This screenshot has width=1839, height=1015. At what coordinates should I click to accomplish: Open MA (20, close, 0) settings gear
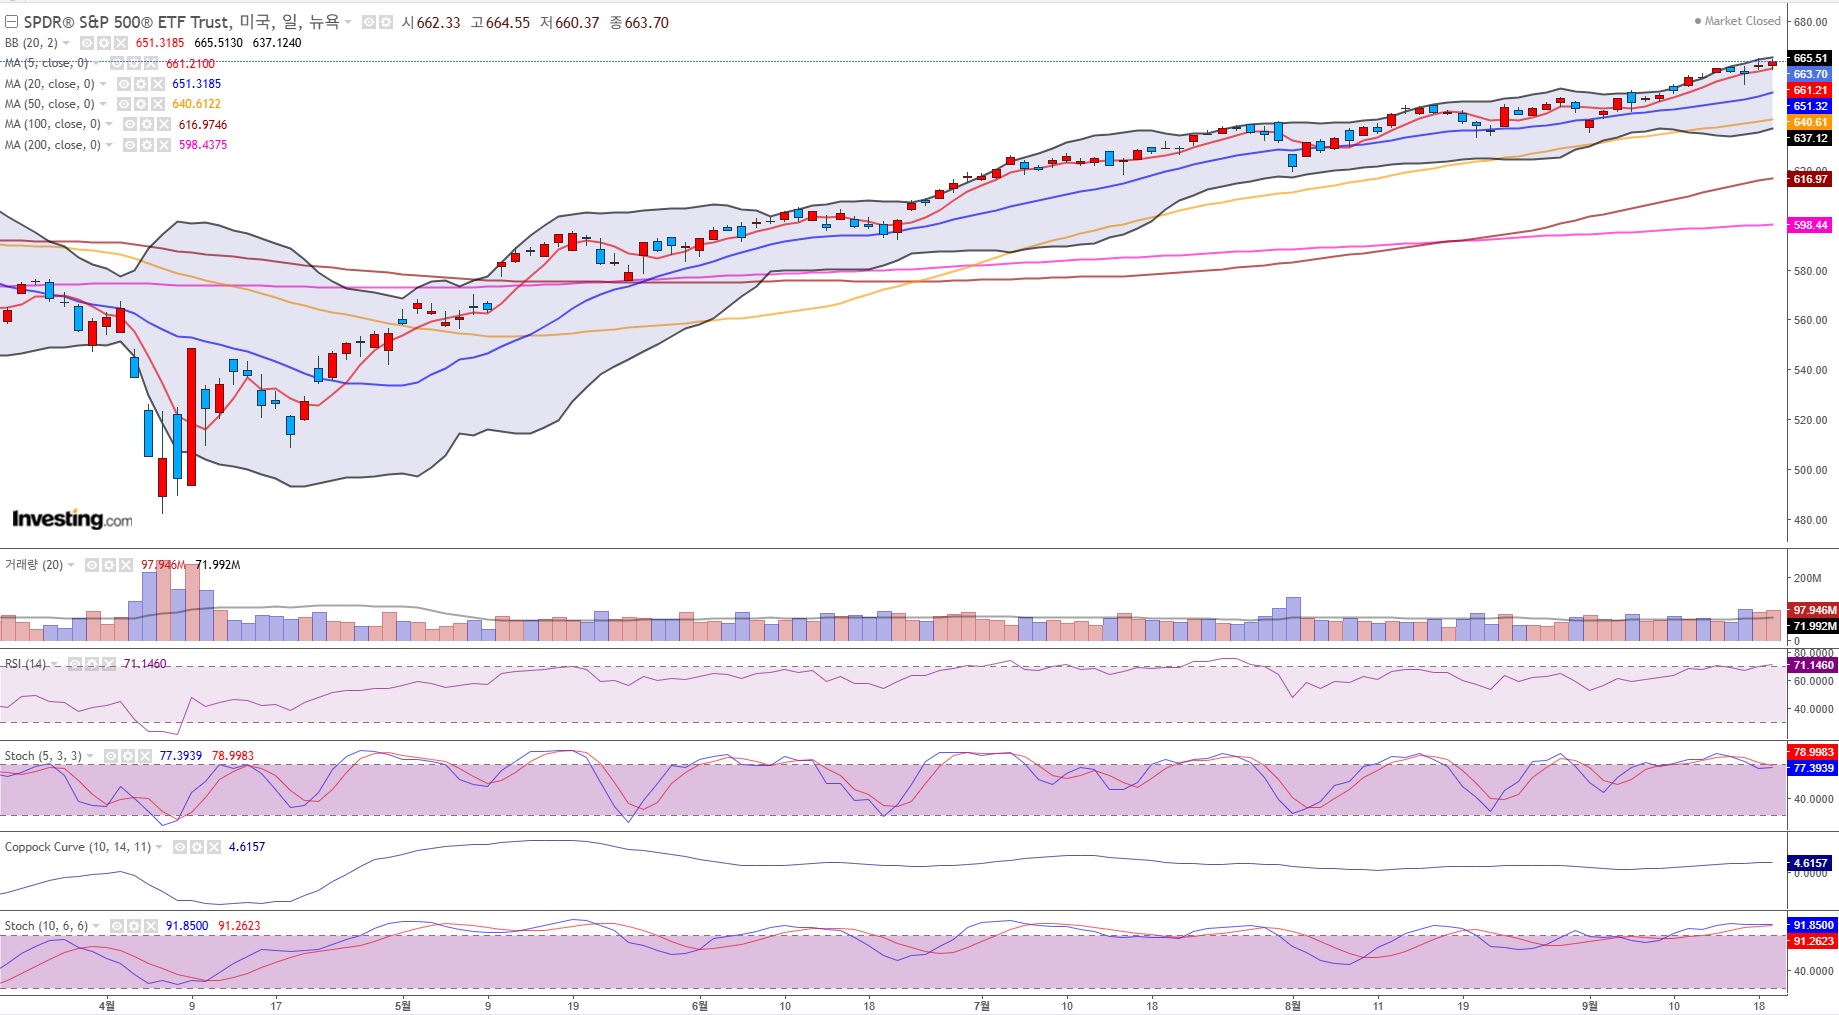141,84
